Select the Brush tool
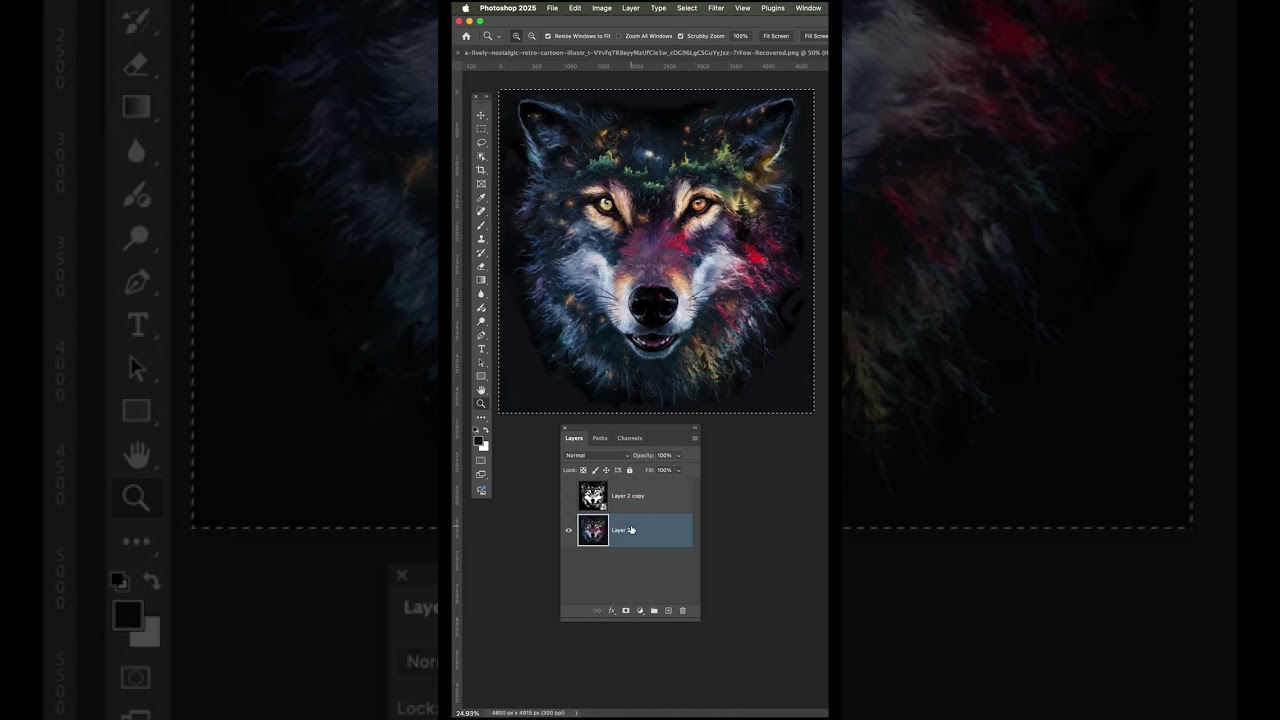 tap(481, 225)
